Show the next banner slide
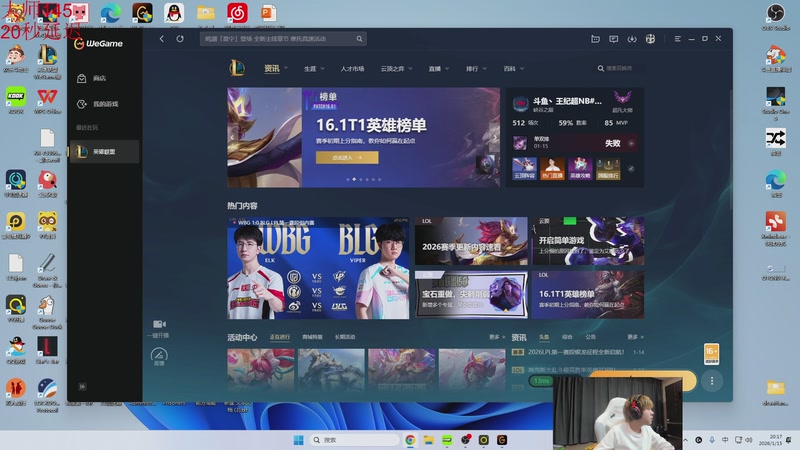The image size is (800, 450). (494, 137)
